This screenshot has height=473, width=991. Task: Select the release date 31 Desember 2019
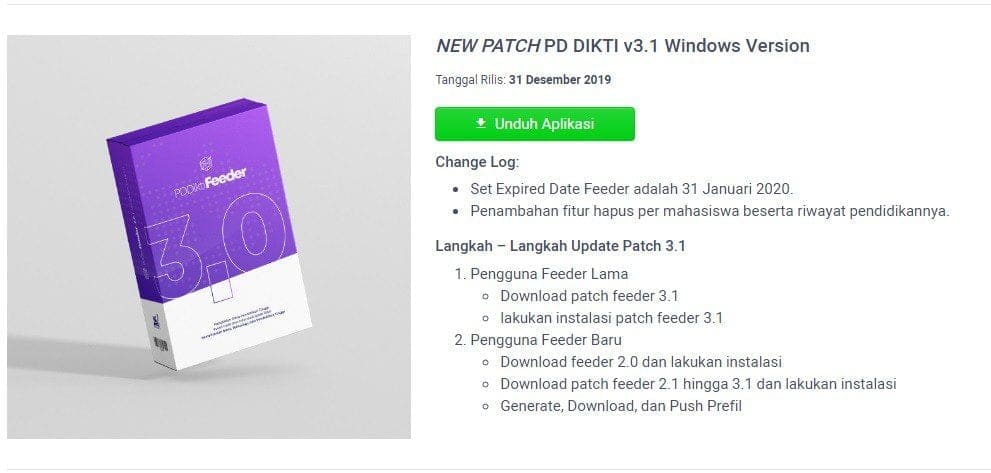pos(559,80)
